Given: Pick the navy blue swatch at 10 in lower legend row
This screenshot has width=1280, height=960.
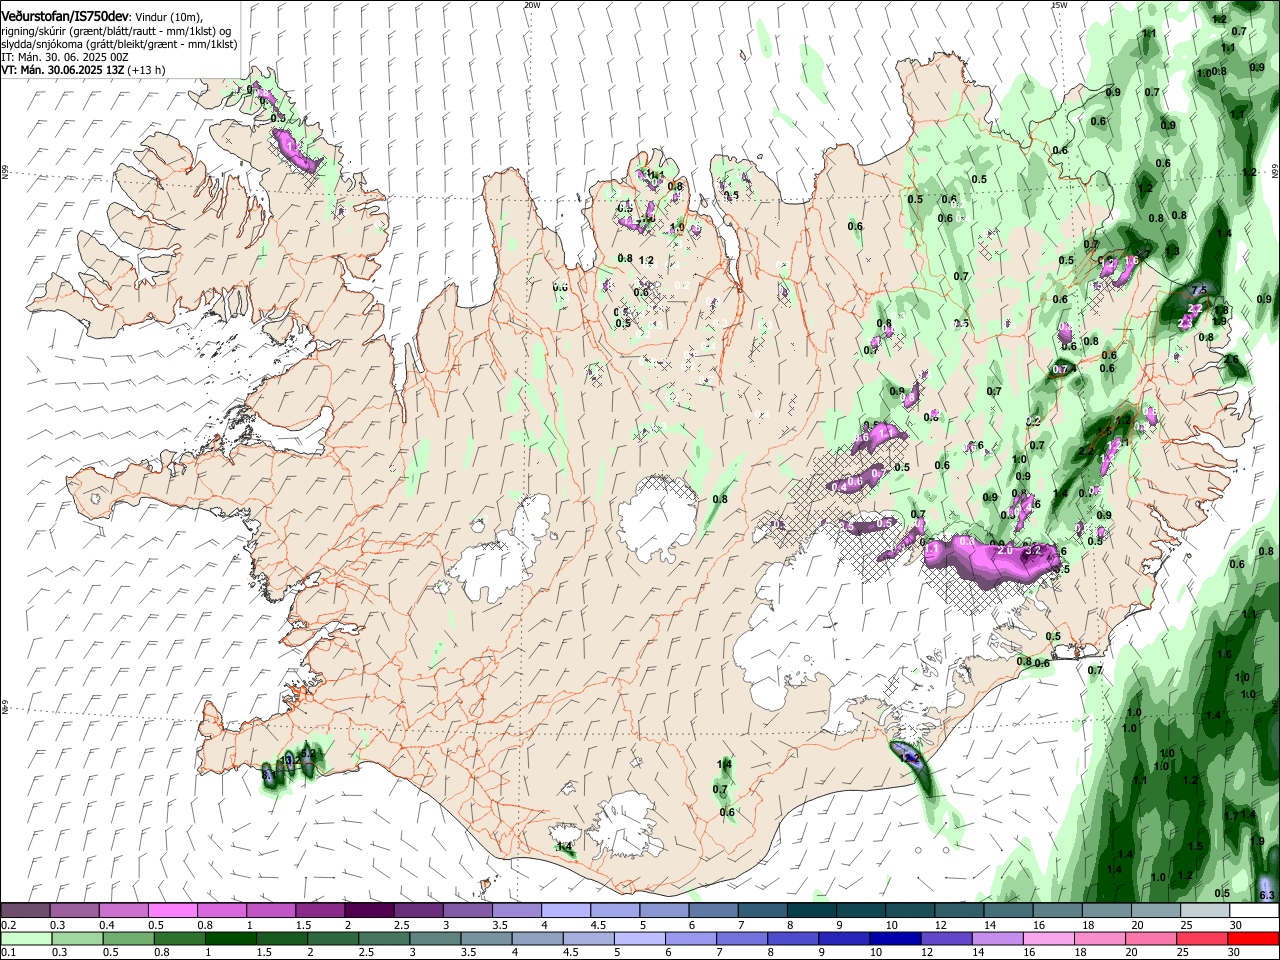Looking at the screenshot, I should pyautogui.click(x=895, y=938).
